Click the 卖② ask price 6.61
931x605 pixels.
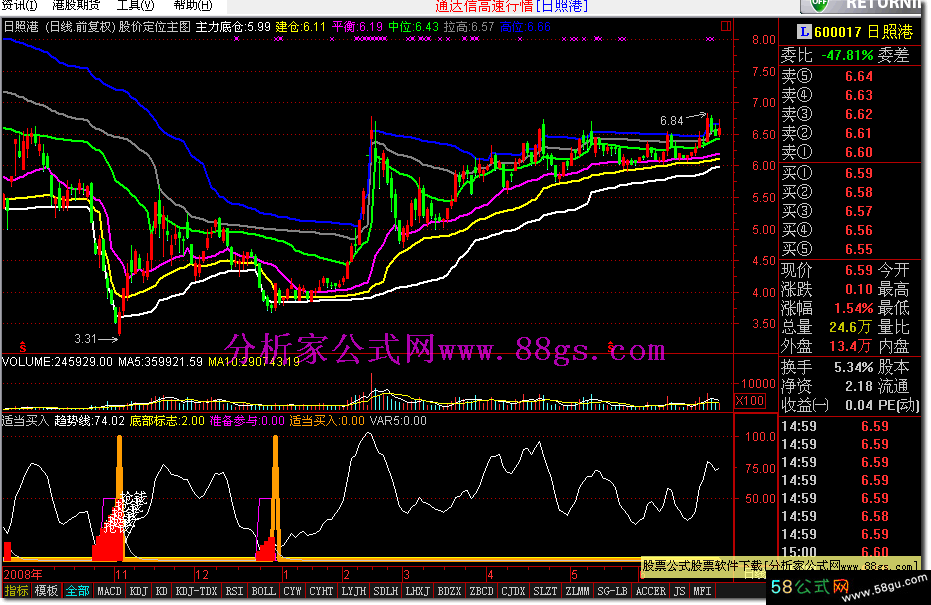(x=859, y=134)
